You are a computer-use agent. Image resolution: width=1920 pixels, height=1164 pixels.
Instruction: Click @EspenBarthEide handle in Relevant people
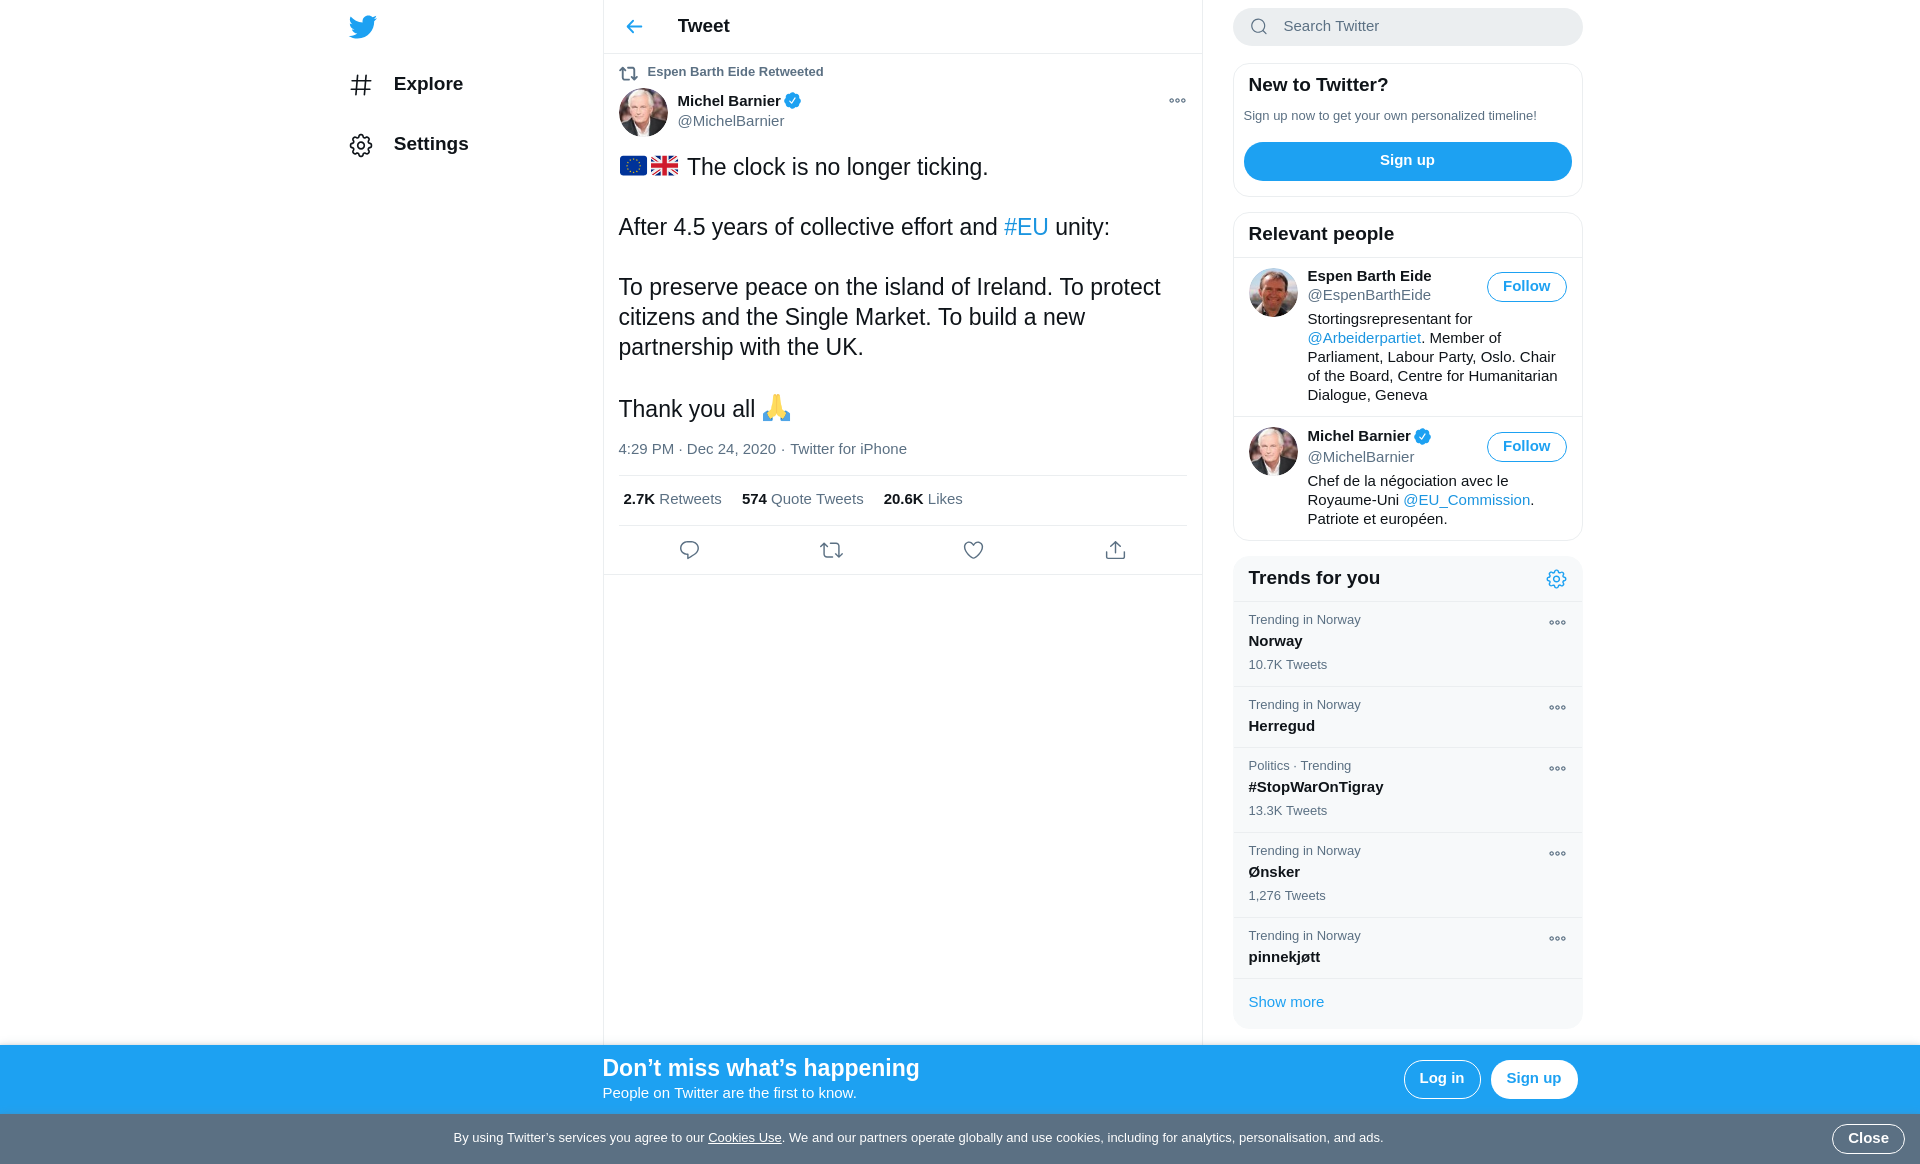pos(1368,295)
